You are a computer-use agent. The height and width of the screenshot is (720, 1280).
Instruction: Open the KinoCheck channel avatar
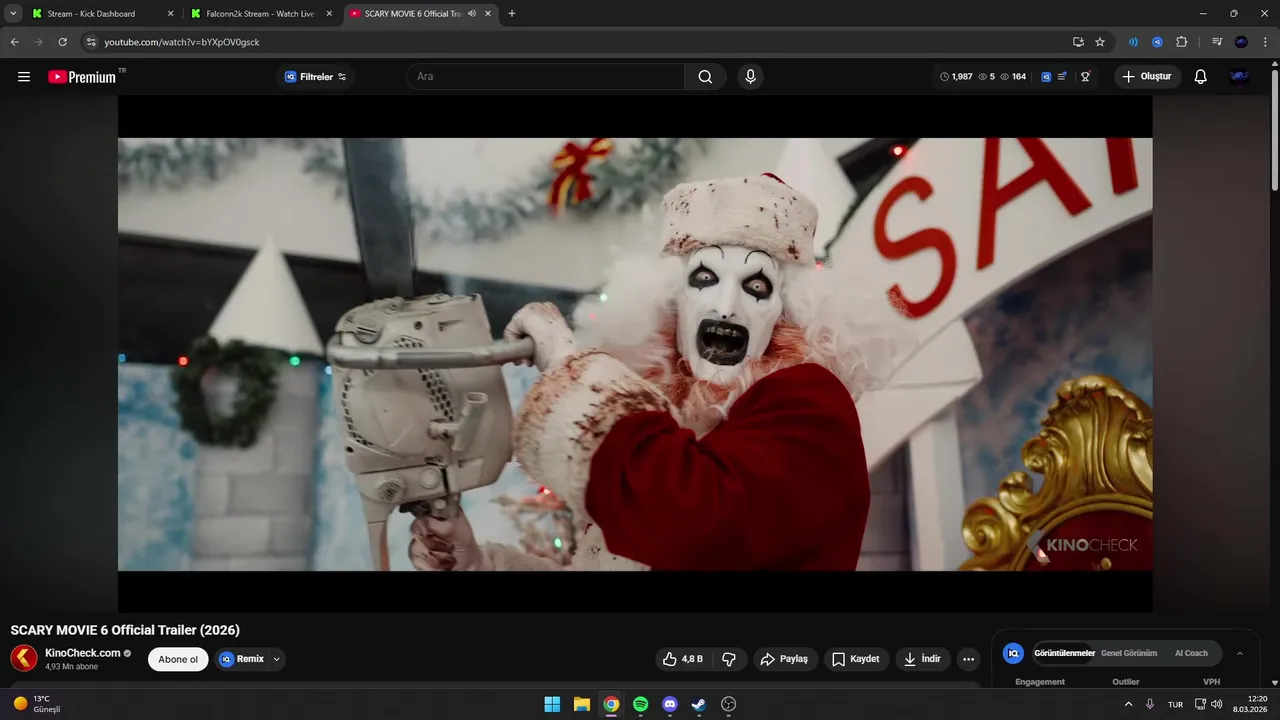(24, 658)
